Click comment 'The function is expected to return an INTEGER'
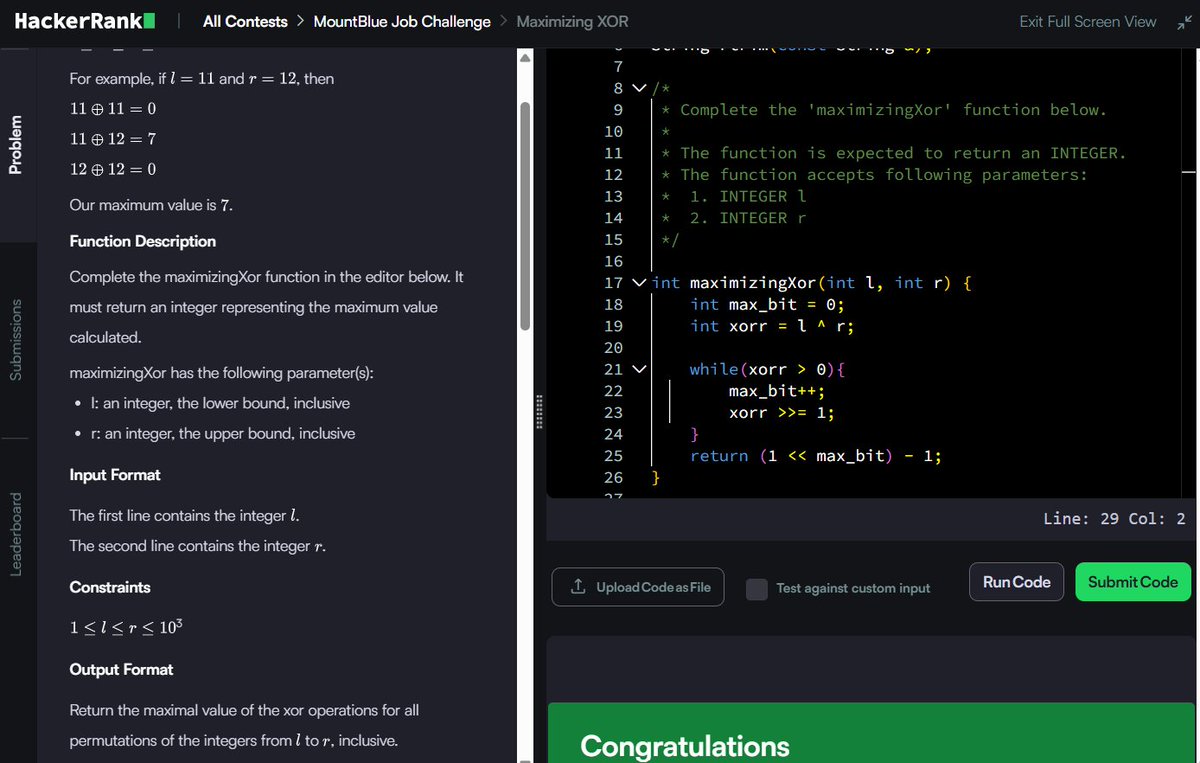1200x763 pixels. pos(903,153)
